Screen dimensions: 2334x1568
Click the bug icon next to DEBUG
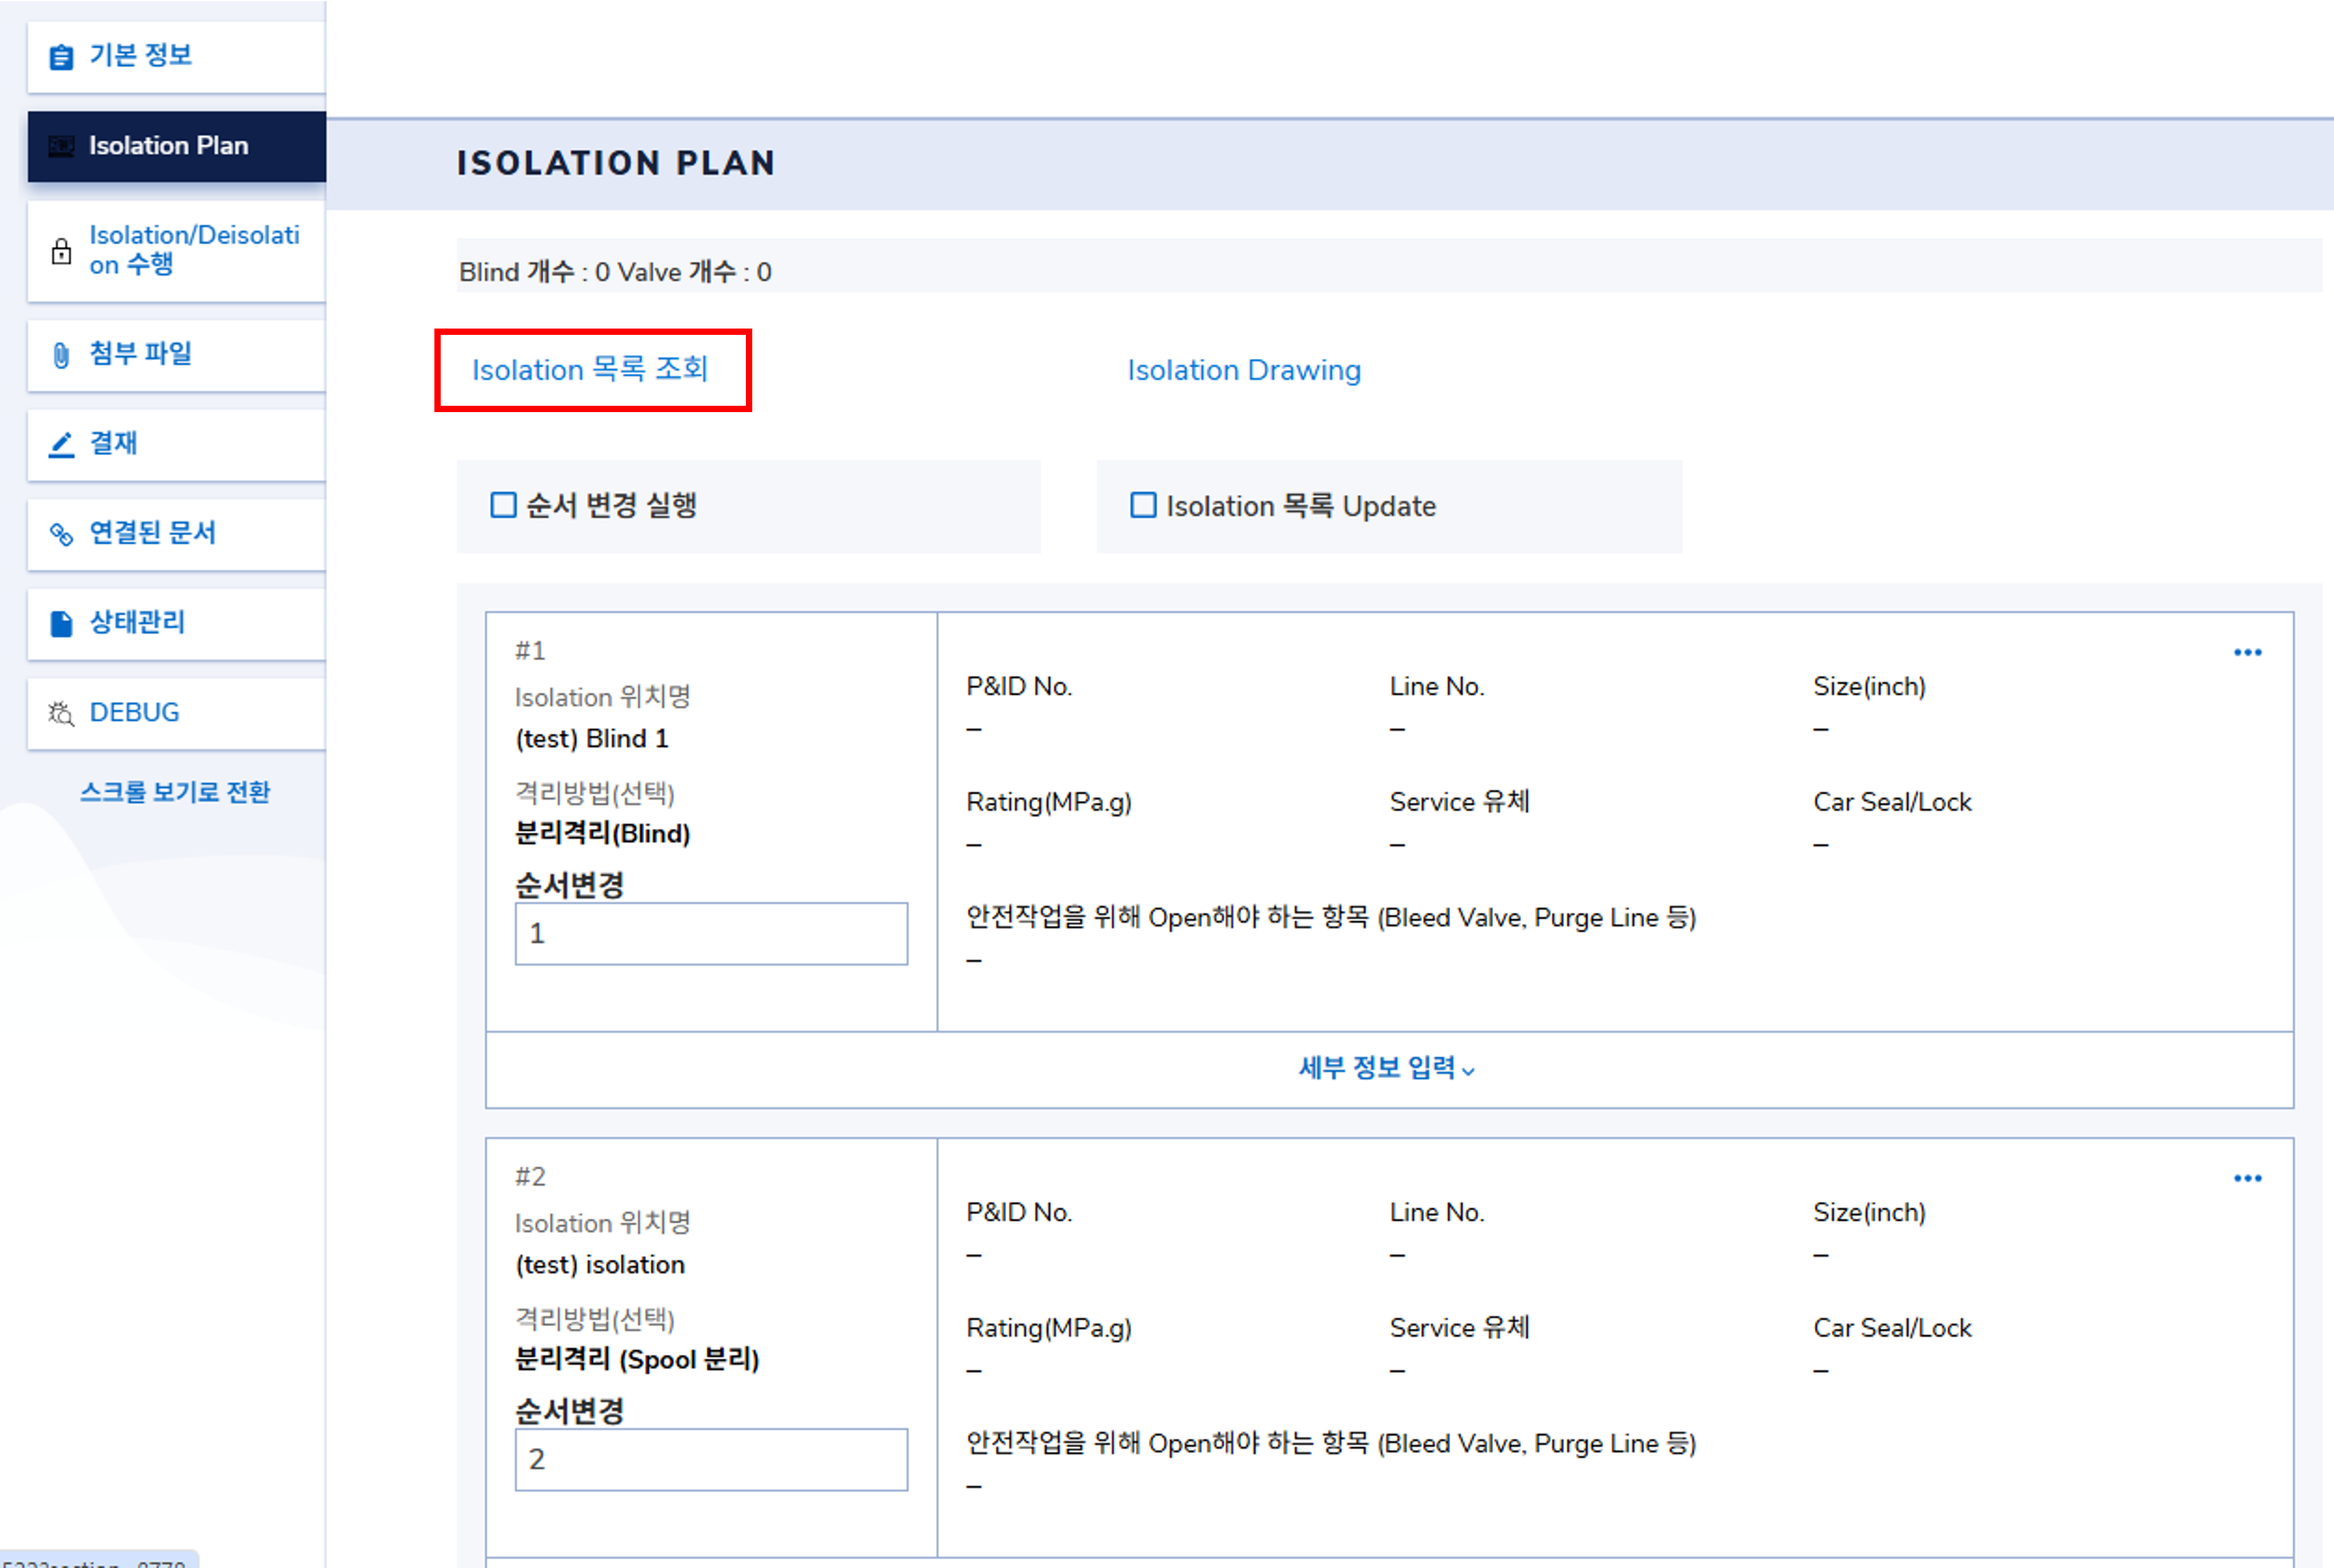[x=61, y=713]
